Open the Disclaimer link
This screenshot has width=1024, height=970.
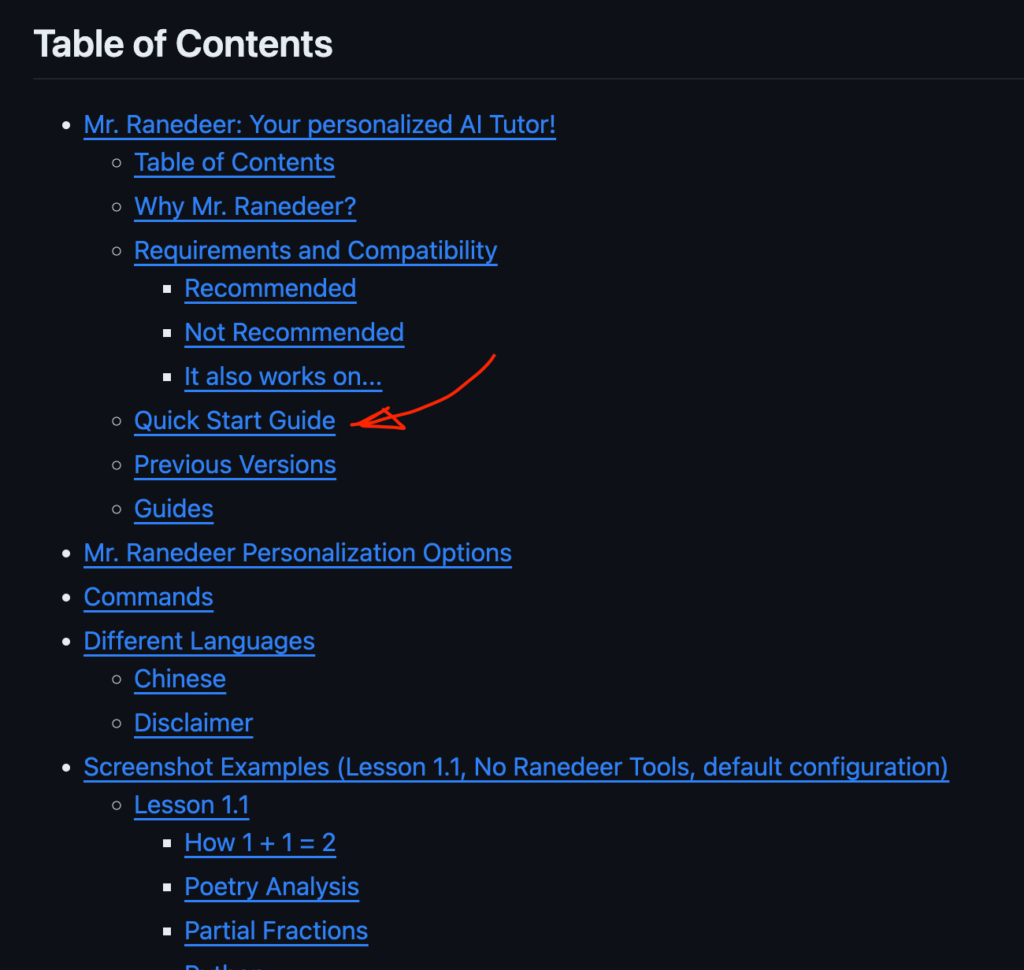click(x=193, y=723)
